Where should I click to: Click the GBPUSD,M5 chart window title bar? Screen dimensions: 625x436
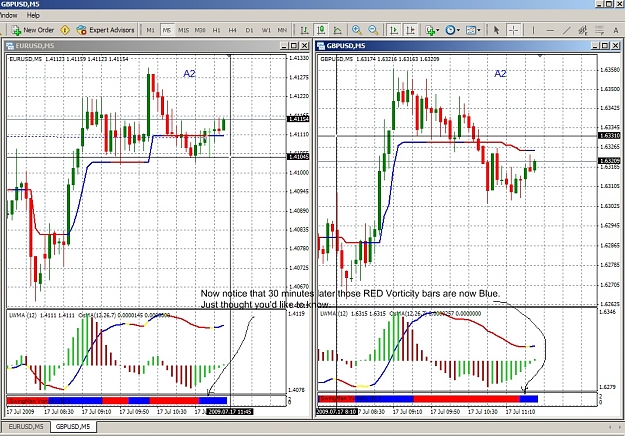[468, 46]
